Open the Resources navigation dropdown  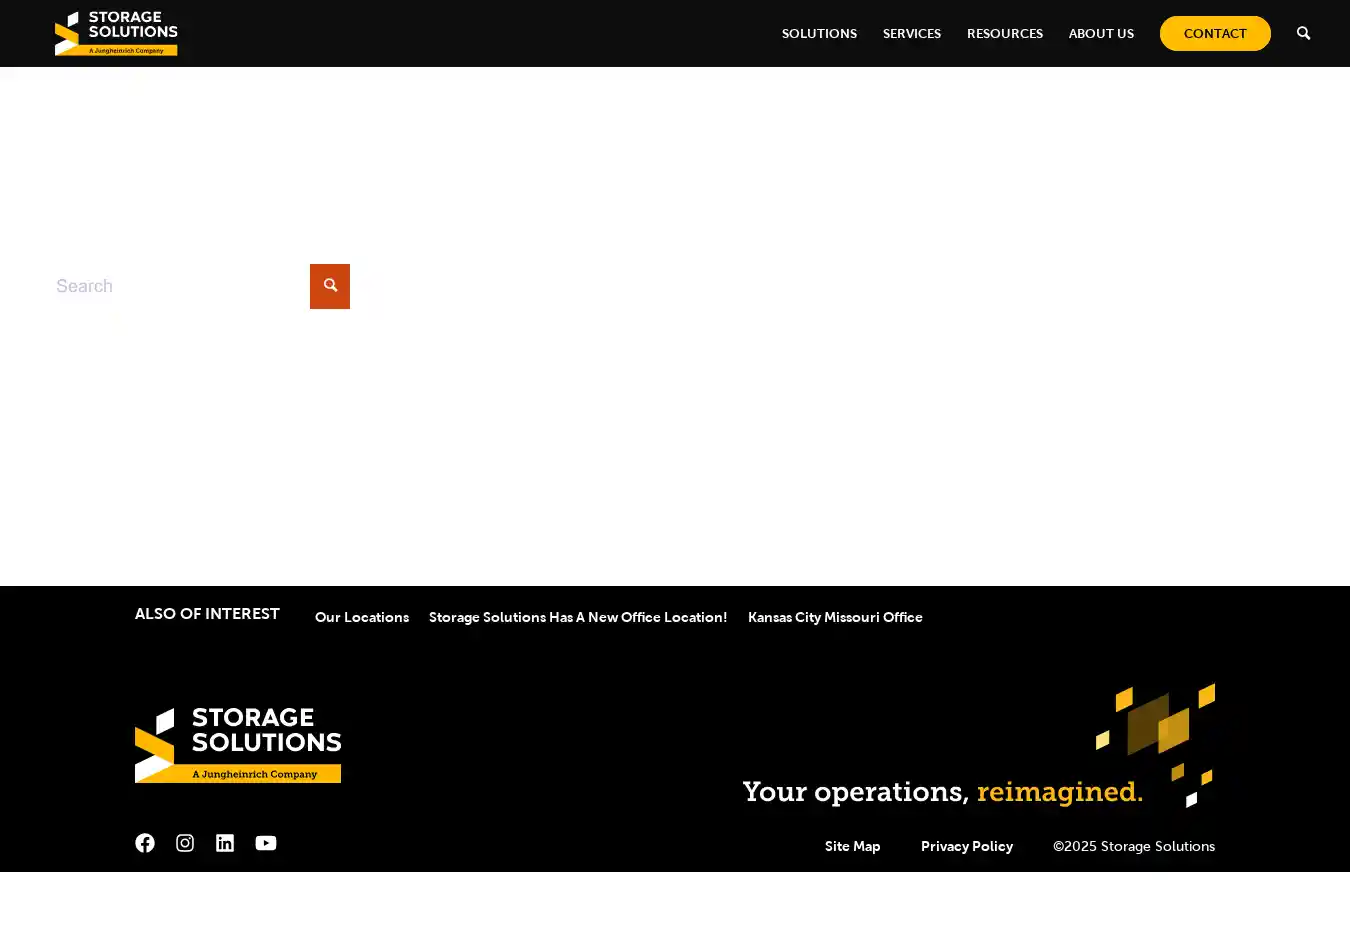click(x=1004, y=34)
